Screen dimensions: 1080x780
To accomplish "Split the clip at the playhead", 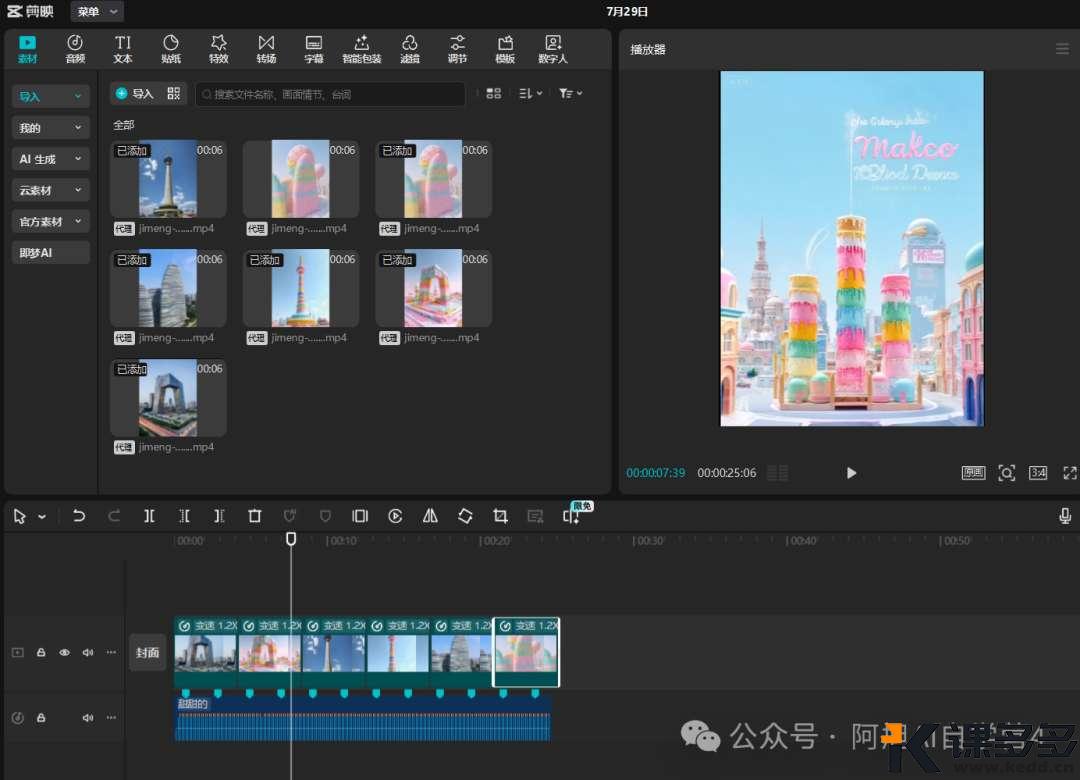I will click(149, 515).
